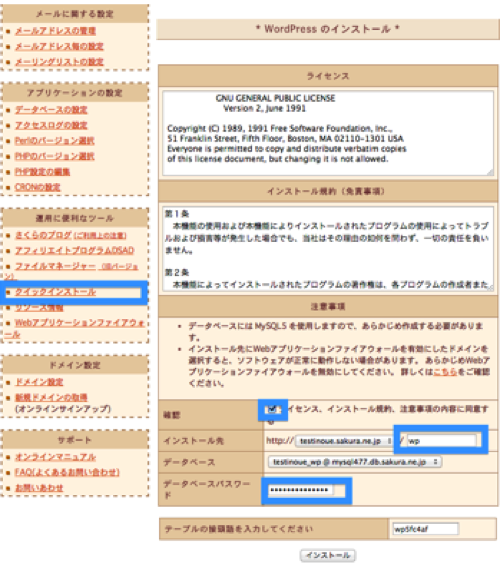Focus the install path field containing wp
This screenshot has width=500, height=571.
click(x=442, y=441)
